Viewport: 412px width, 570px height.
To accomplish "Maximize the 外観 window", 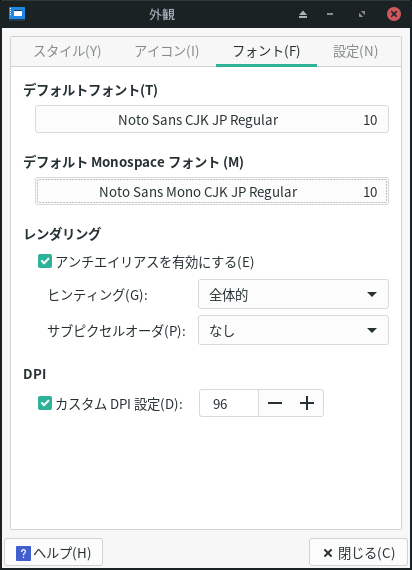I will (x=362, y=14).
